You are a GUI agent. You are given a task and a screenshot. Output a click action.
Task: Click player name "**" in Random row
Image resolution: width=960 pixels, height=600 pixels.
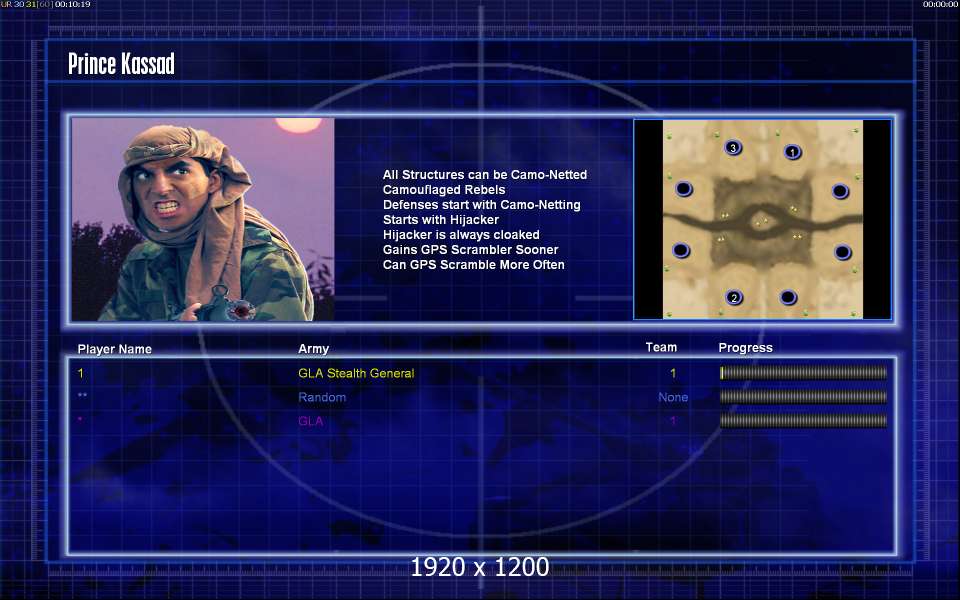[x=82, y=396]
